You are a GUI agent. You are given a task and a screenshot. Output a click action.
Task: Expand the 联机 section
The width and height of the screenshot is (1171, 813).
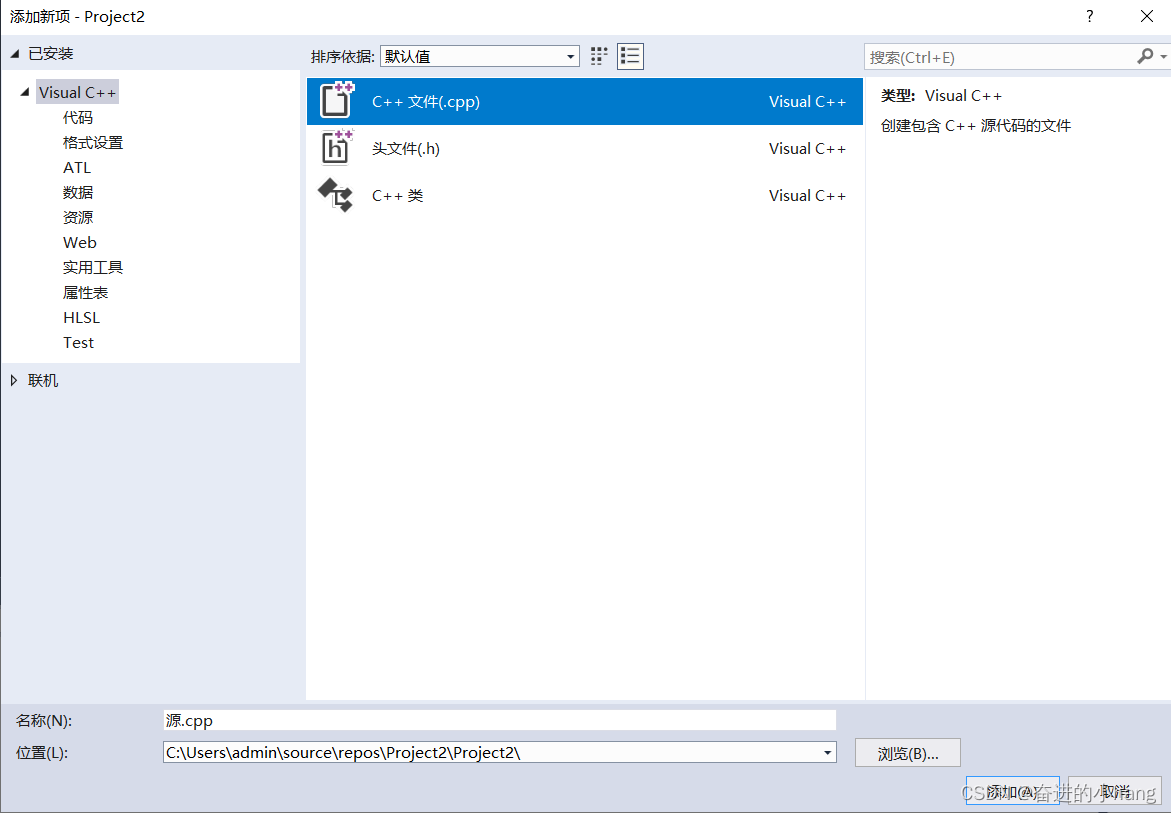(x=14, y=381)
